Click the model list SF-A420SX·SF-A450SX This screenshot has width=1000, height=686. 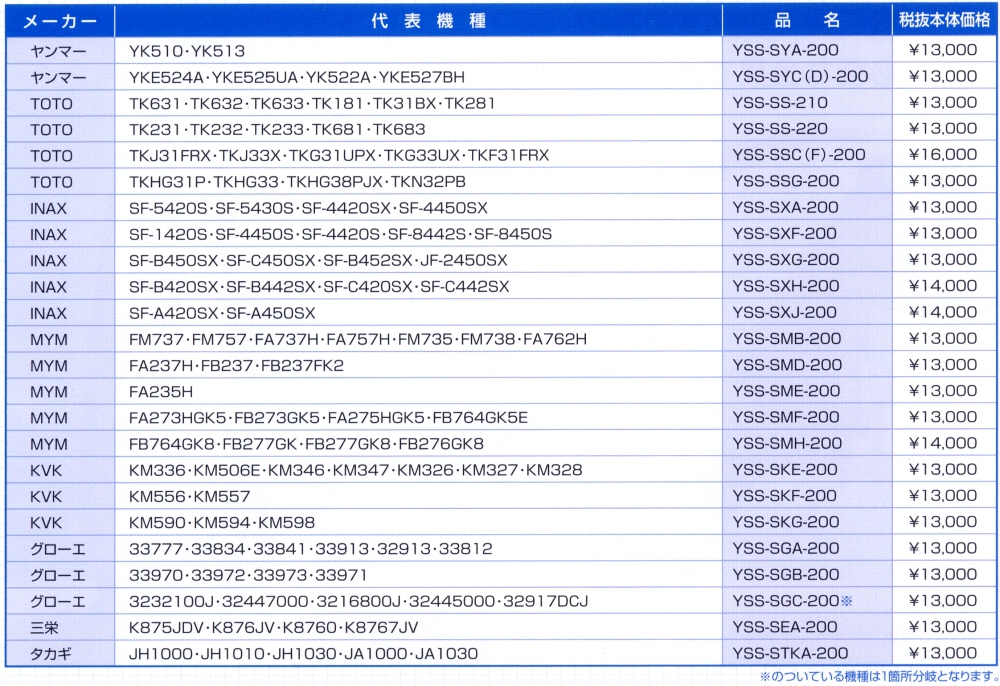[222, 313]
